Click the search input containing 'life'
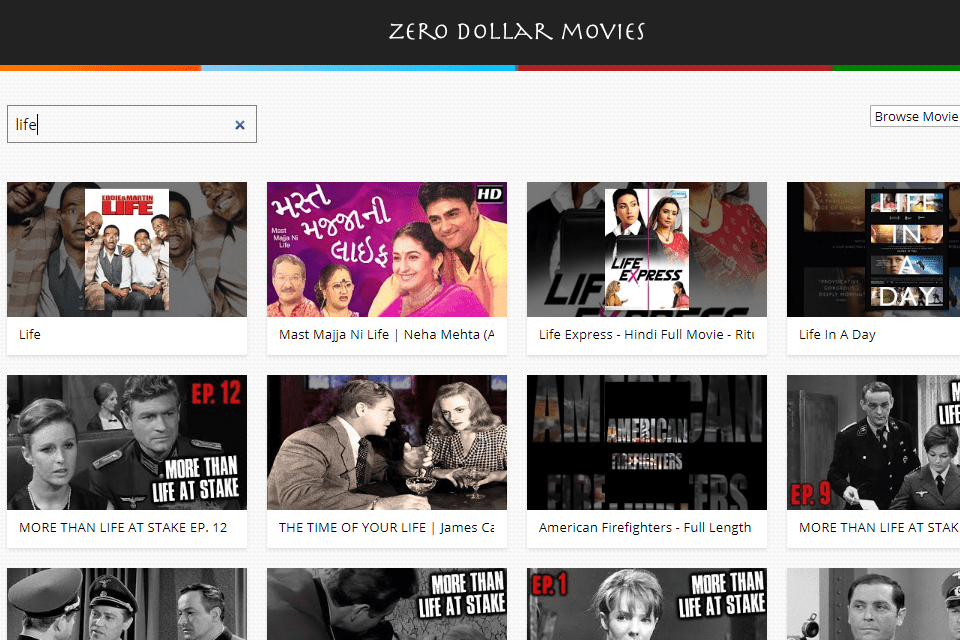This screenshot has height=640, width=960. 120,125
